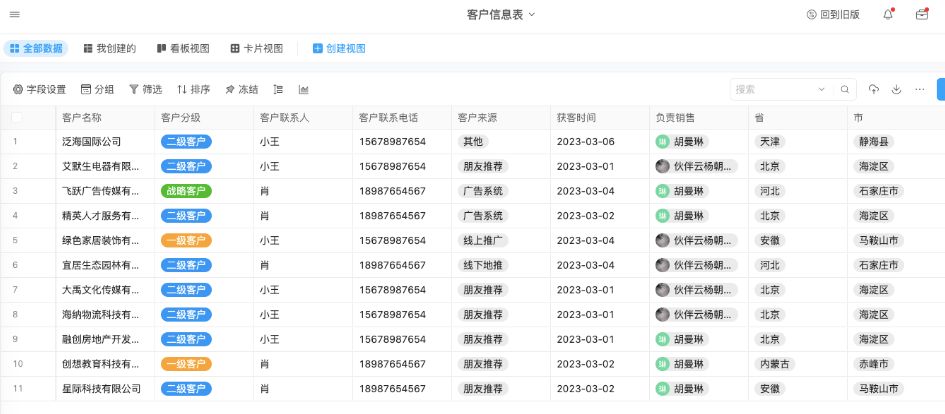Switch to the 全部数据 view tab

(x=36, y=49)
